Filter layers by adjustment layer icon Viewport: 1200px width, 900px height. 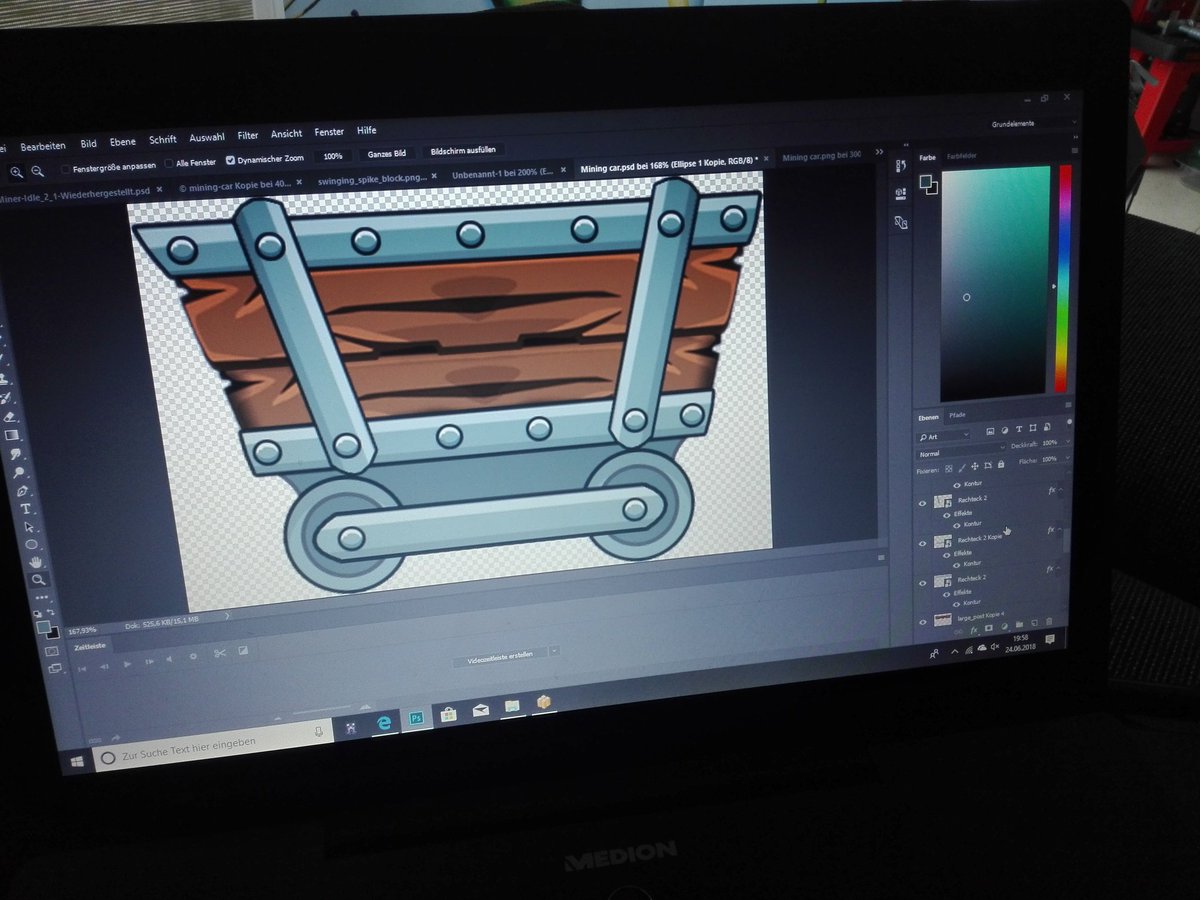coord(1005,430)
